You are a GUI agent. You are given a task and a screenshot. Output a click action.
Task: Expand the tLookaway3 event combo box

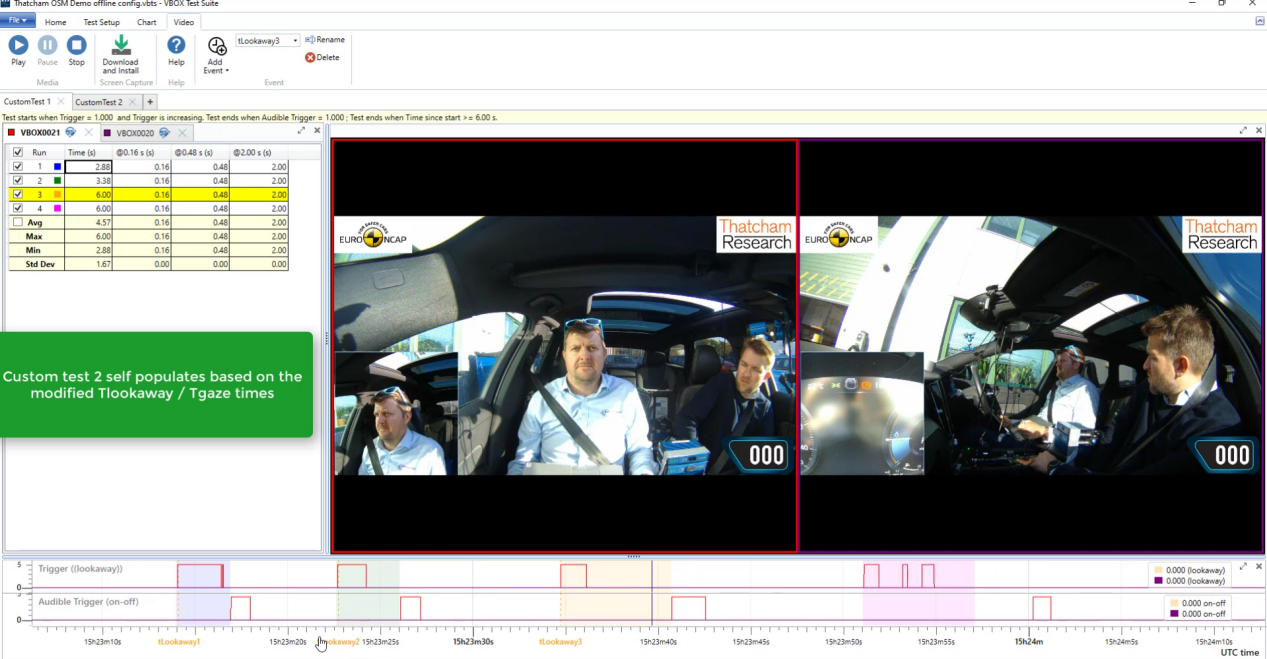coord(296,41)
